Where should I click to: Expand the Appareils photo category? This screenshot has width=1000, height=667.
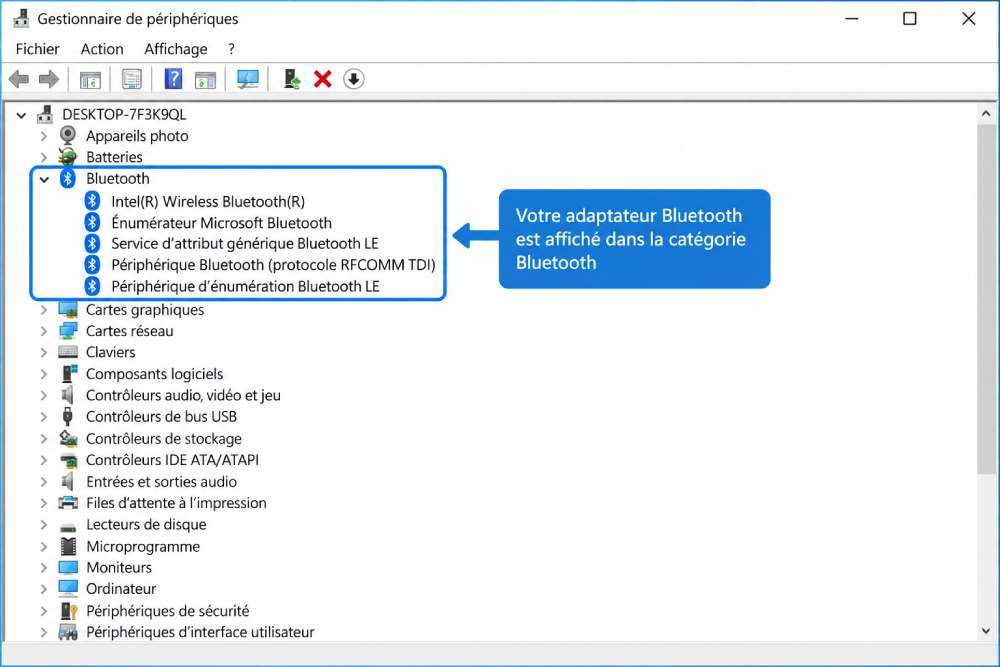(43, 136)
